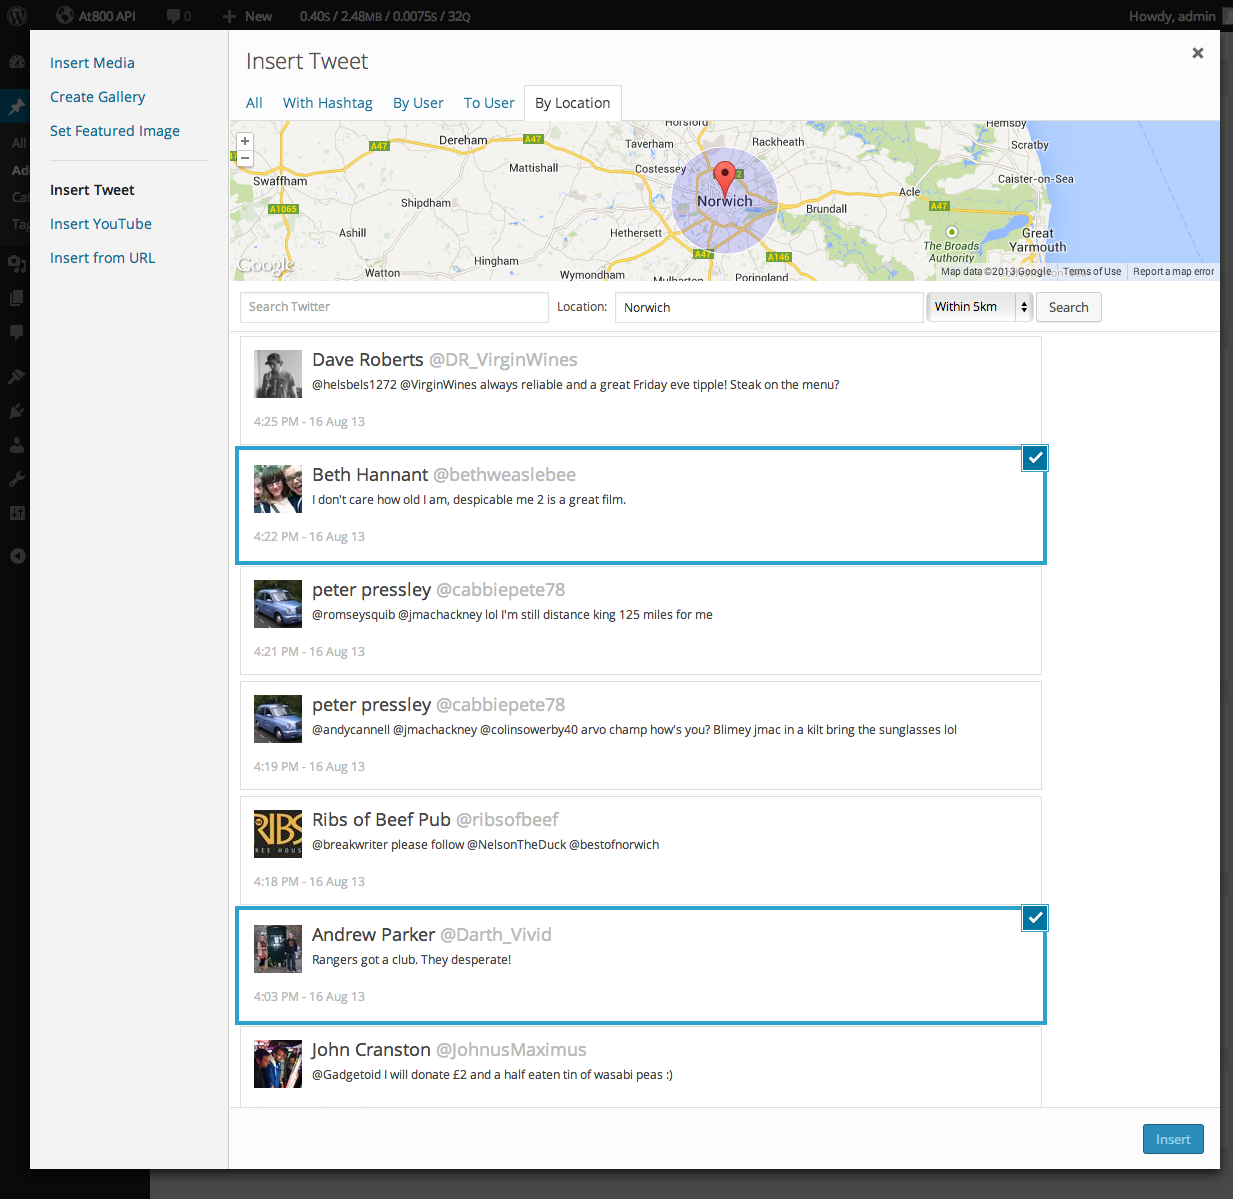Click the @bethweaslebee handle
This screenshot has height=1199, width=1233.
coord(504,475)
